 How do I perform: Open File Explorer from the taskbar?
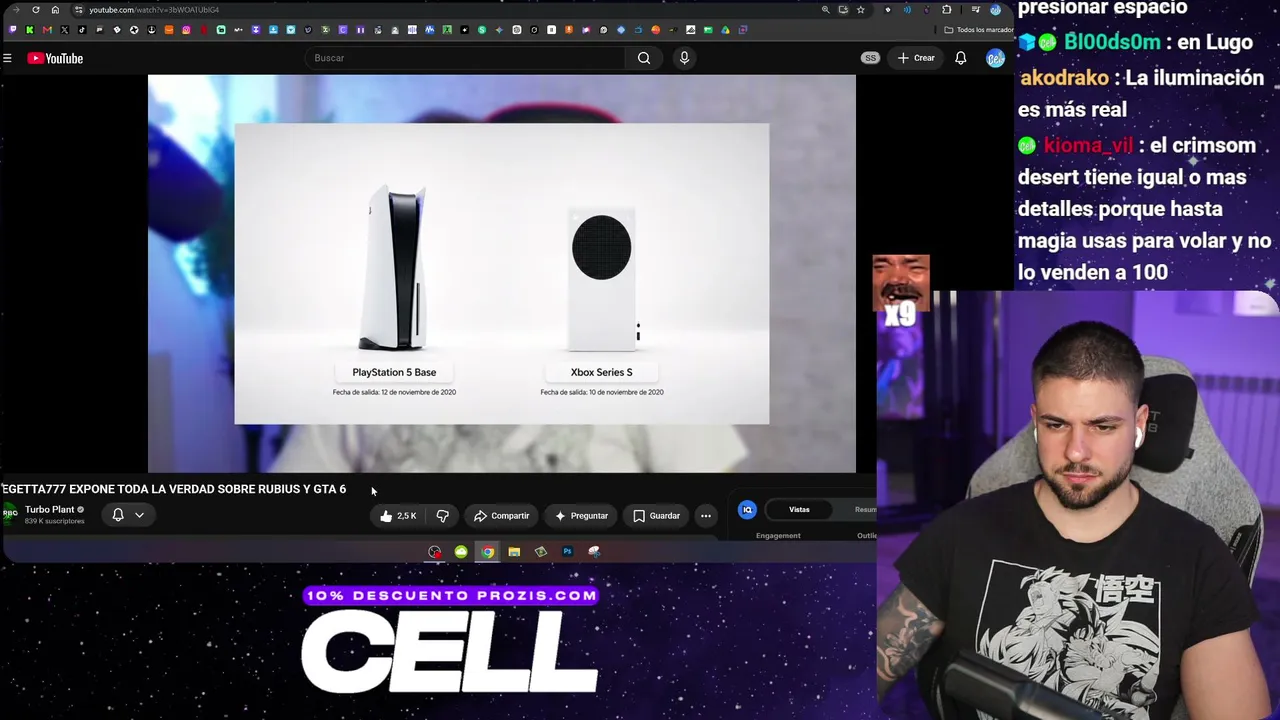(x=514, y=552)
